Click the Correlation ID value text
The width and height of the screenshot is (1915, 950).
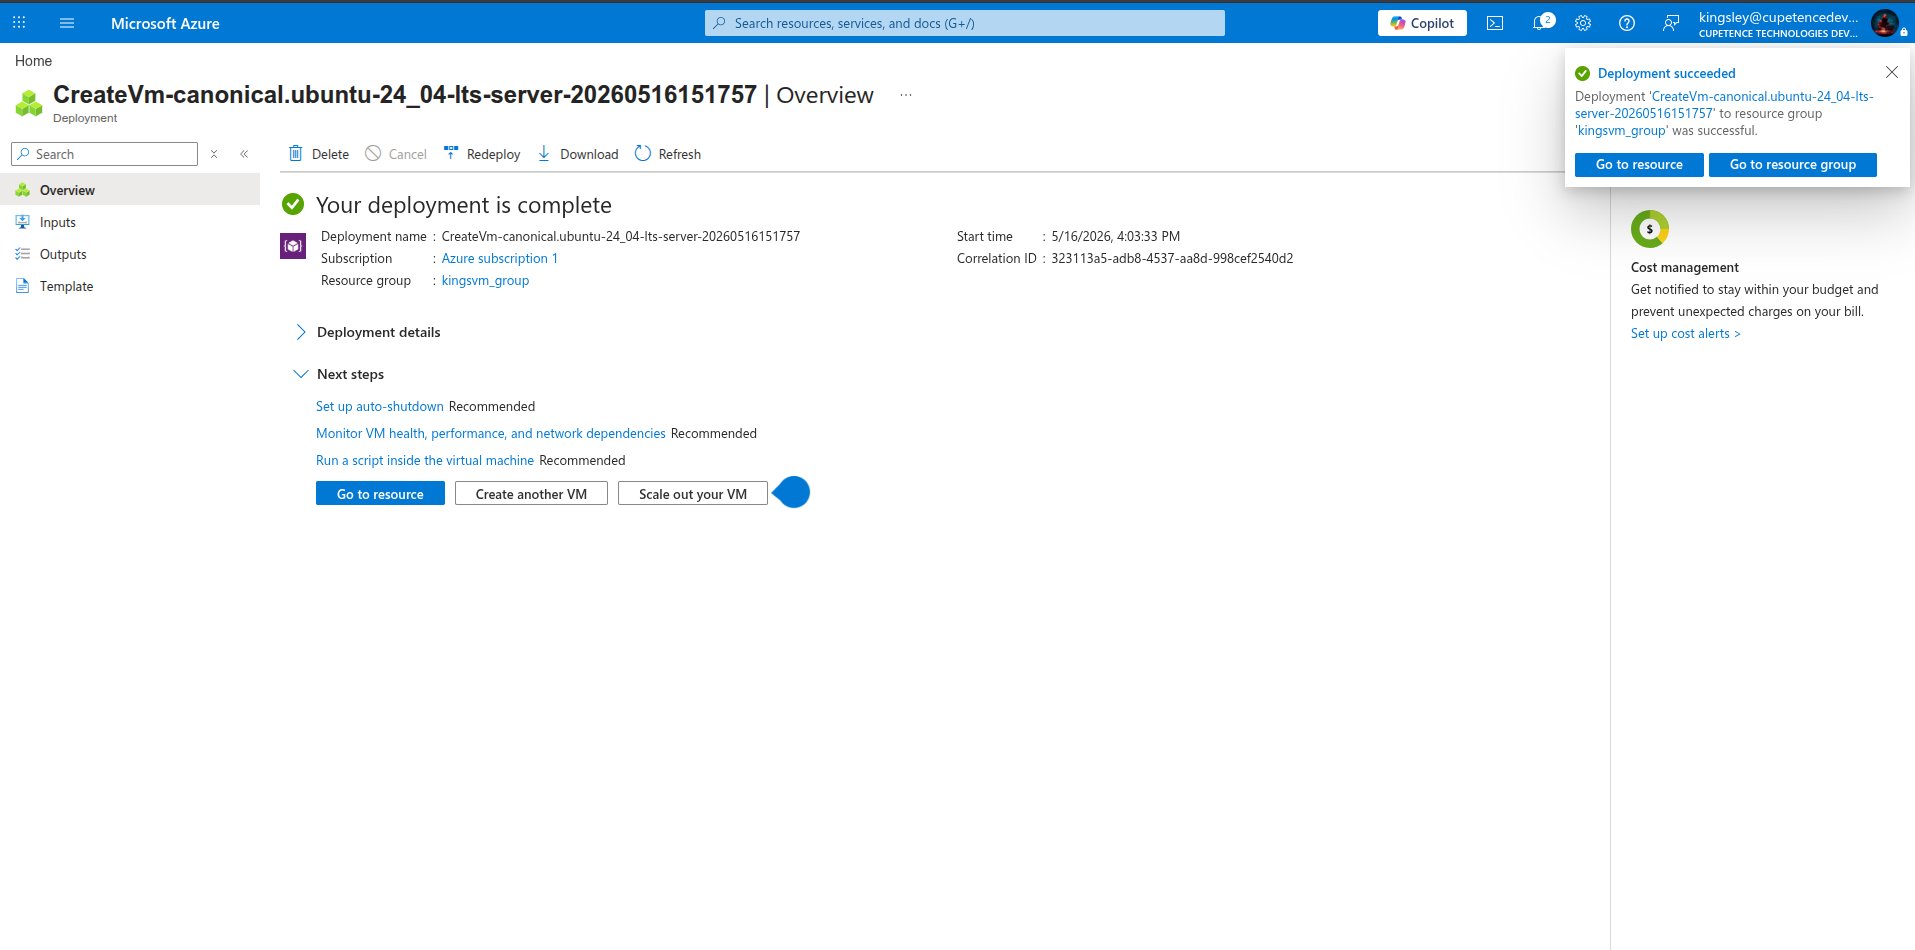pyautogui.click(x=1172, y=258)
